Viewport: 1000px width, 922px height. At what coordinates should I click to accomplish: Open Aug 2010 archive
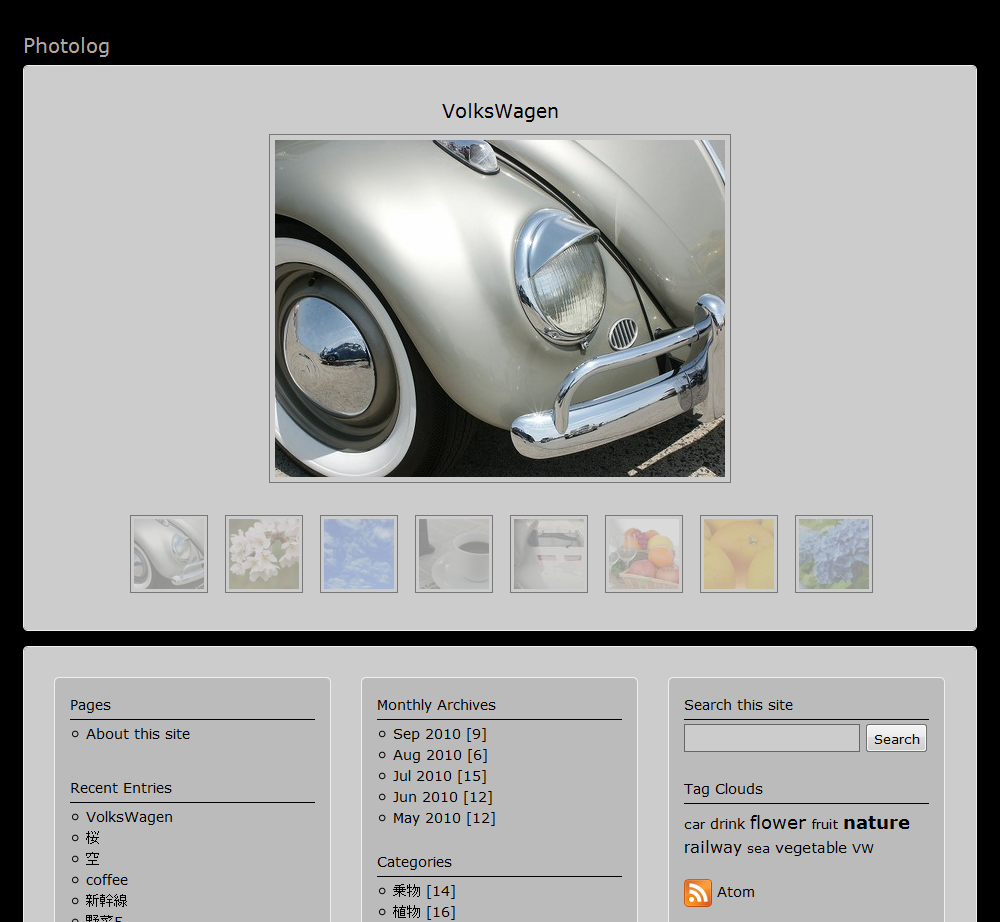coord(440,755)
